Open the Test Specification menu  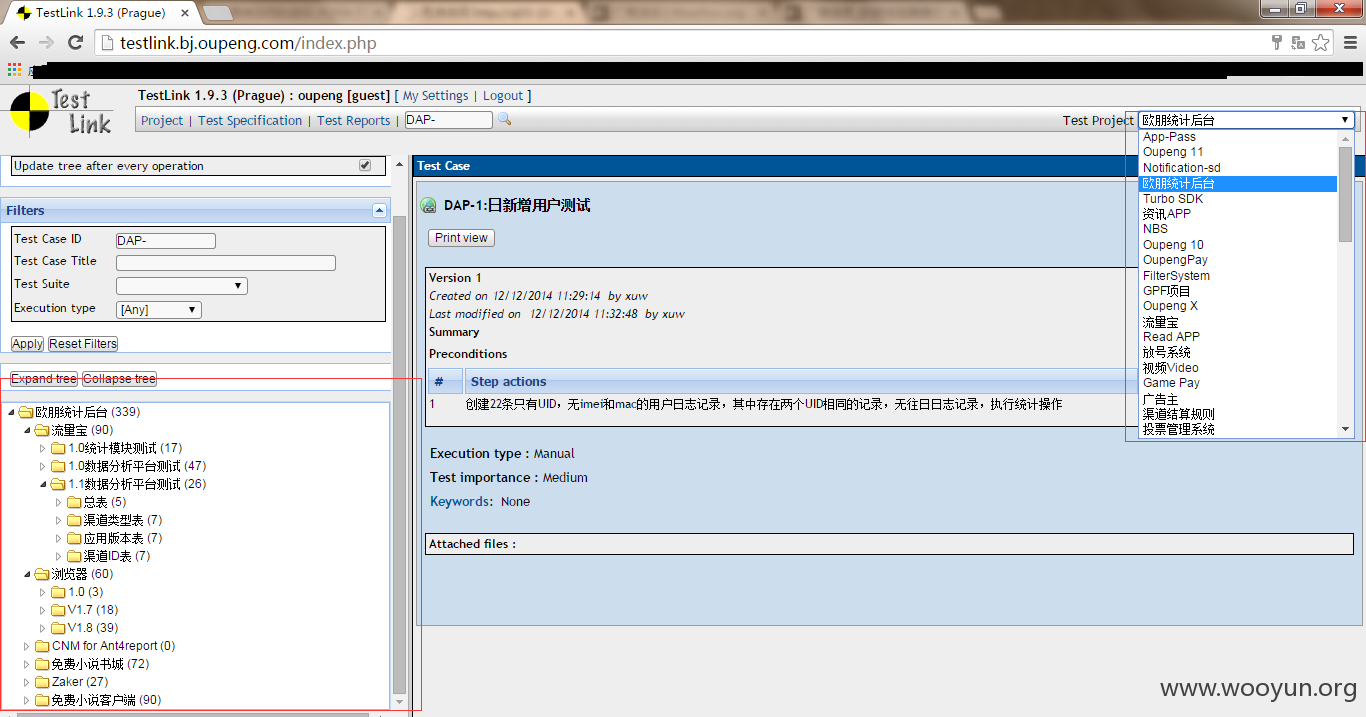coord(250,120)
